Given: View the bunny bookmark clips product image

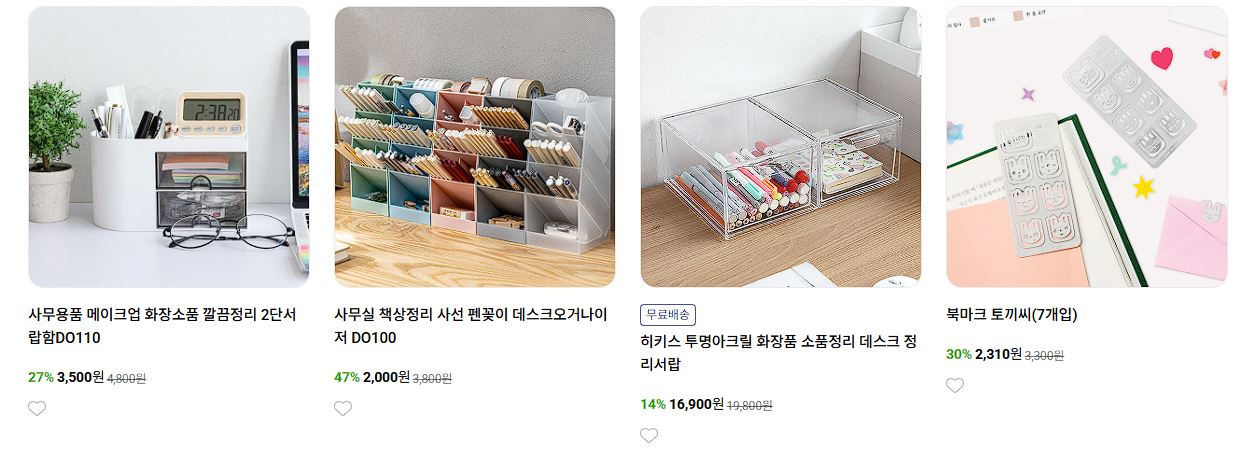Looking at the screenshot, I should [1087, 147].
